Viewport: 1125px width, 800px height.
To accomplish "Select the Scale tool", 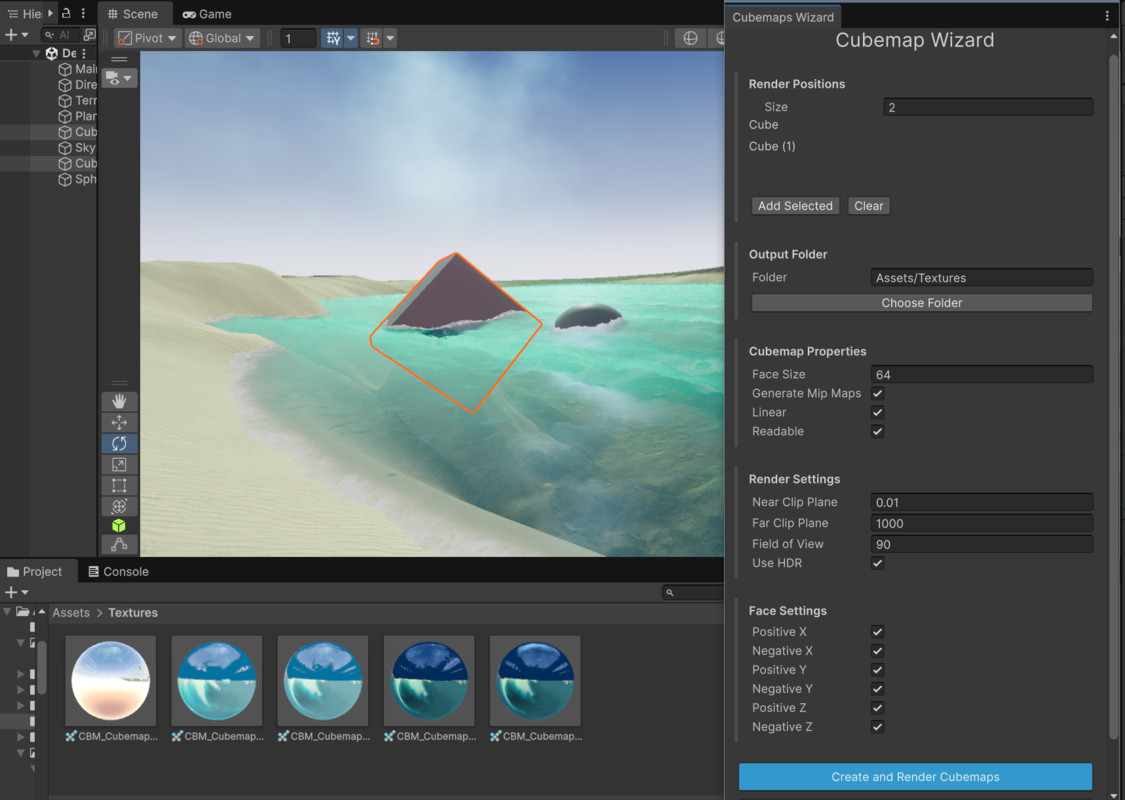I will (x=119, y=464).
